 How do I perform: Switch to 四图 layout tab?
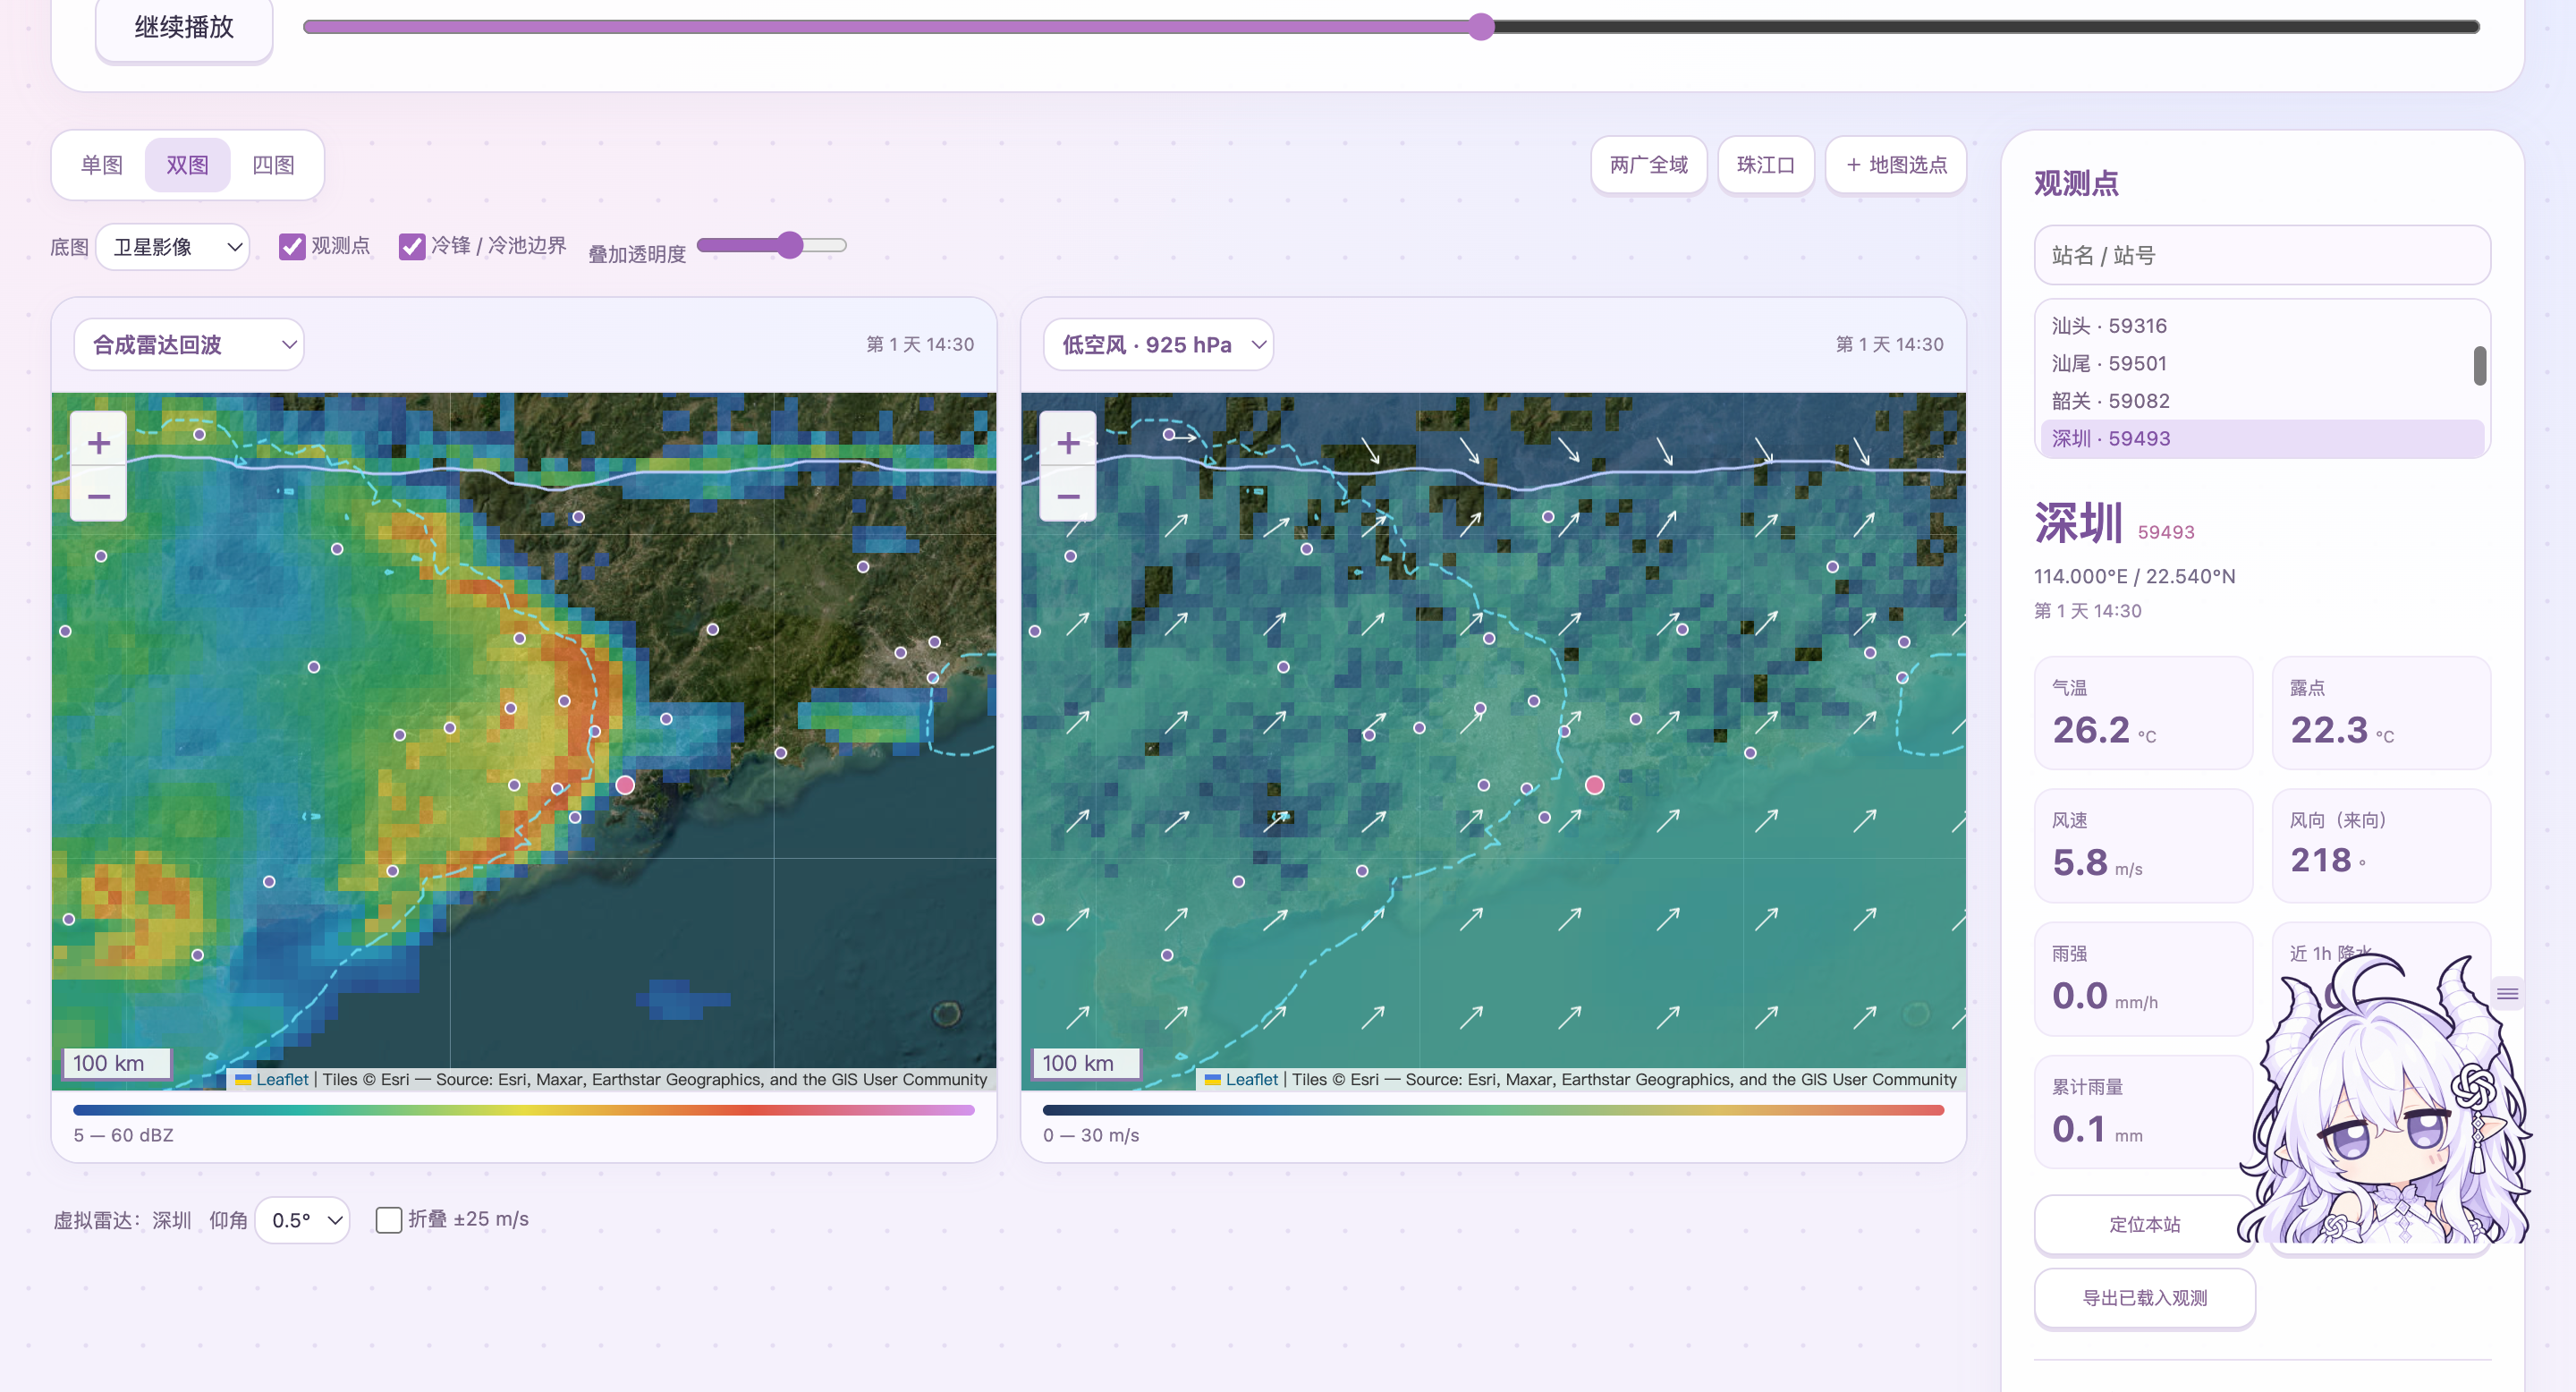[x=273, y=165]
